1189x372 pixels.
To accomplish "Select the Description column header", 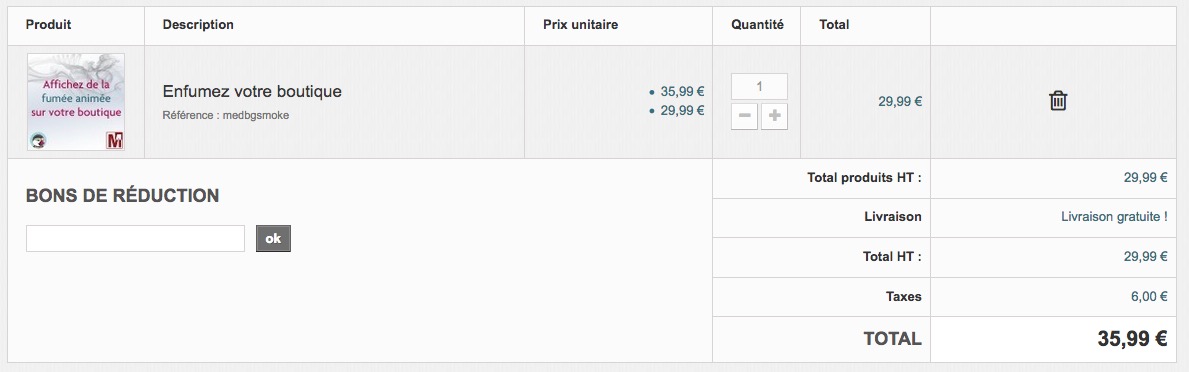I will click(x=198, y=25).
